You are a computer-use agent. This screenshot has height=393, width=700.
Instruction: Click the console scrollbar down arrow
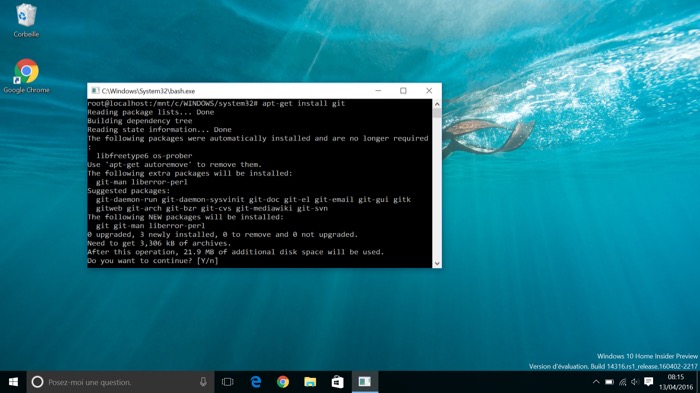[x=437, y=263]
